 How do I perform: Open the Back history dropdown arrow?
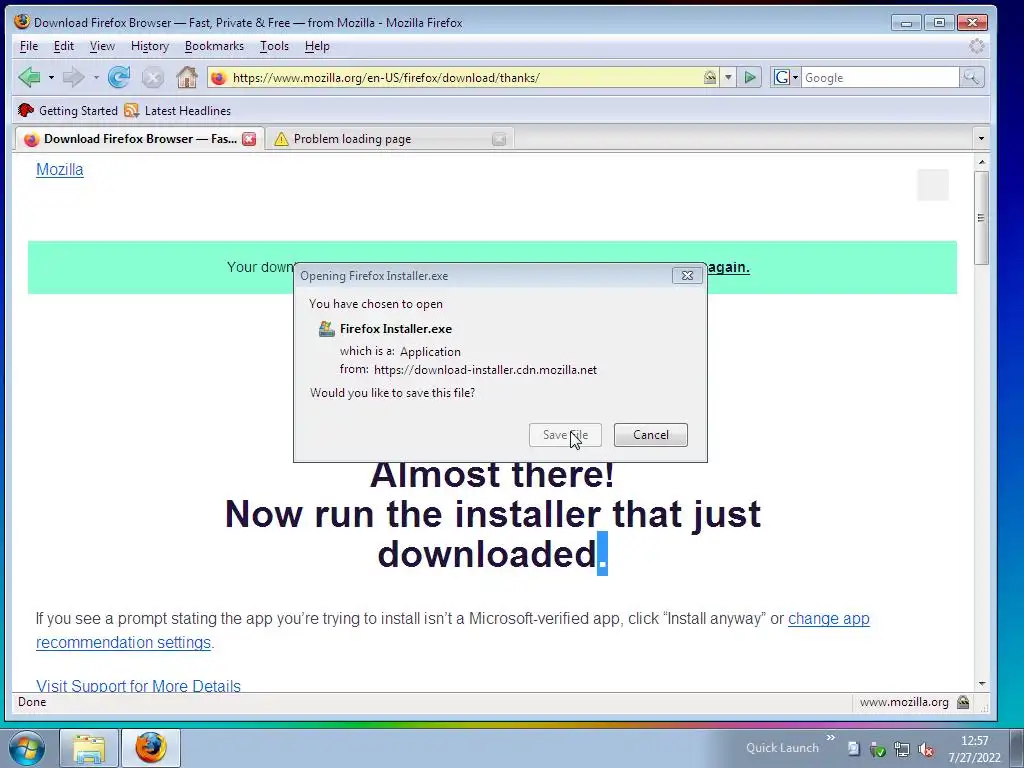(51, 78)
